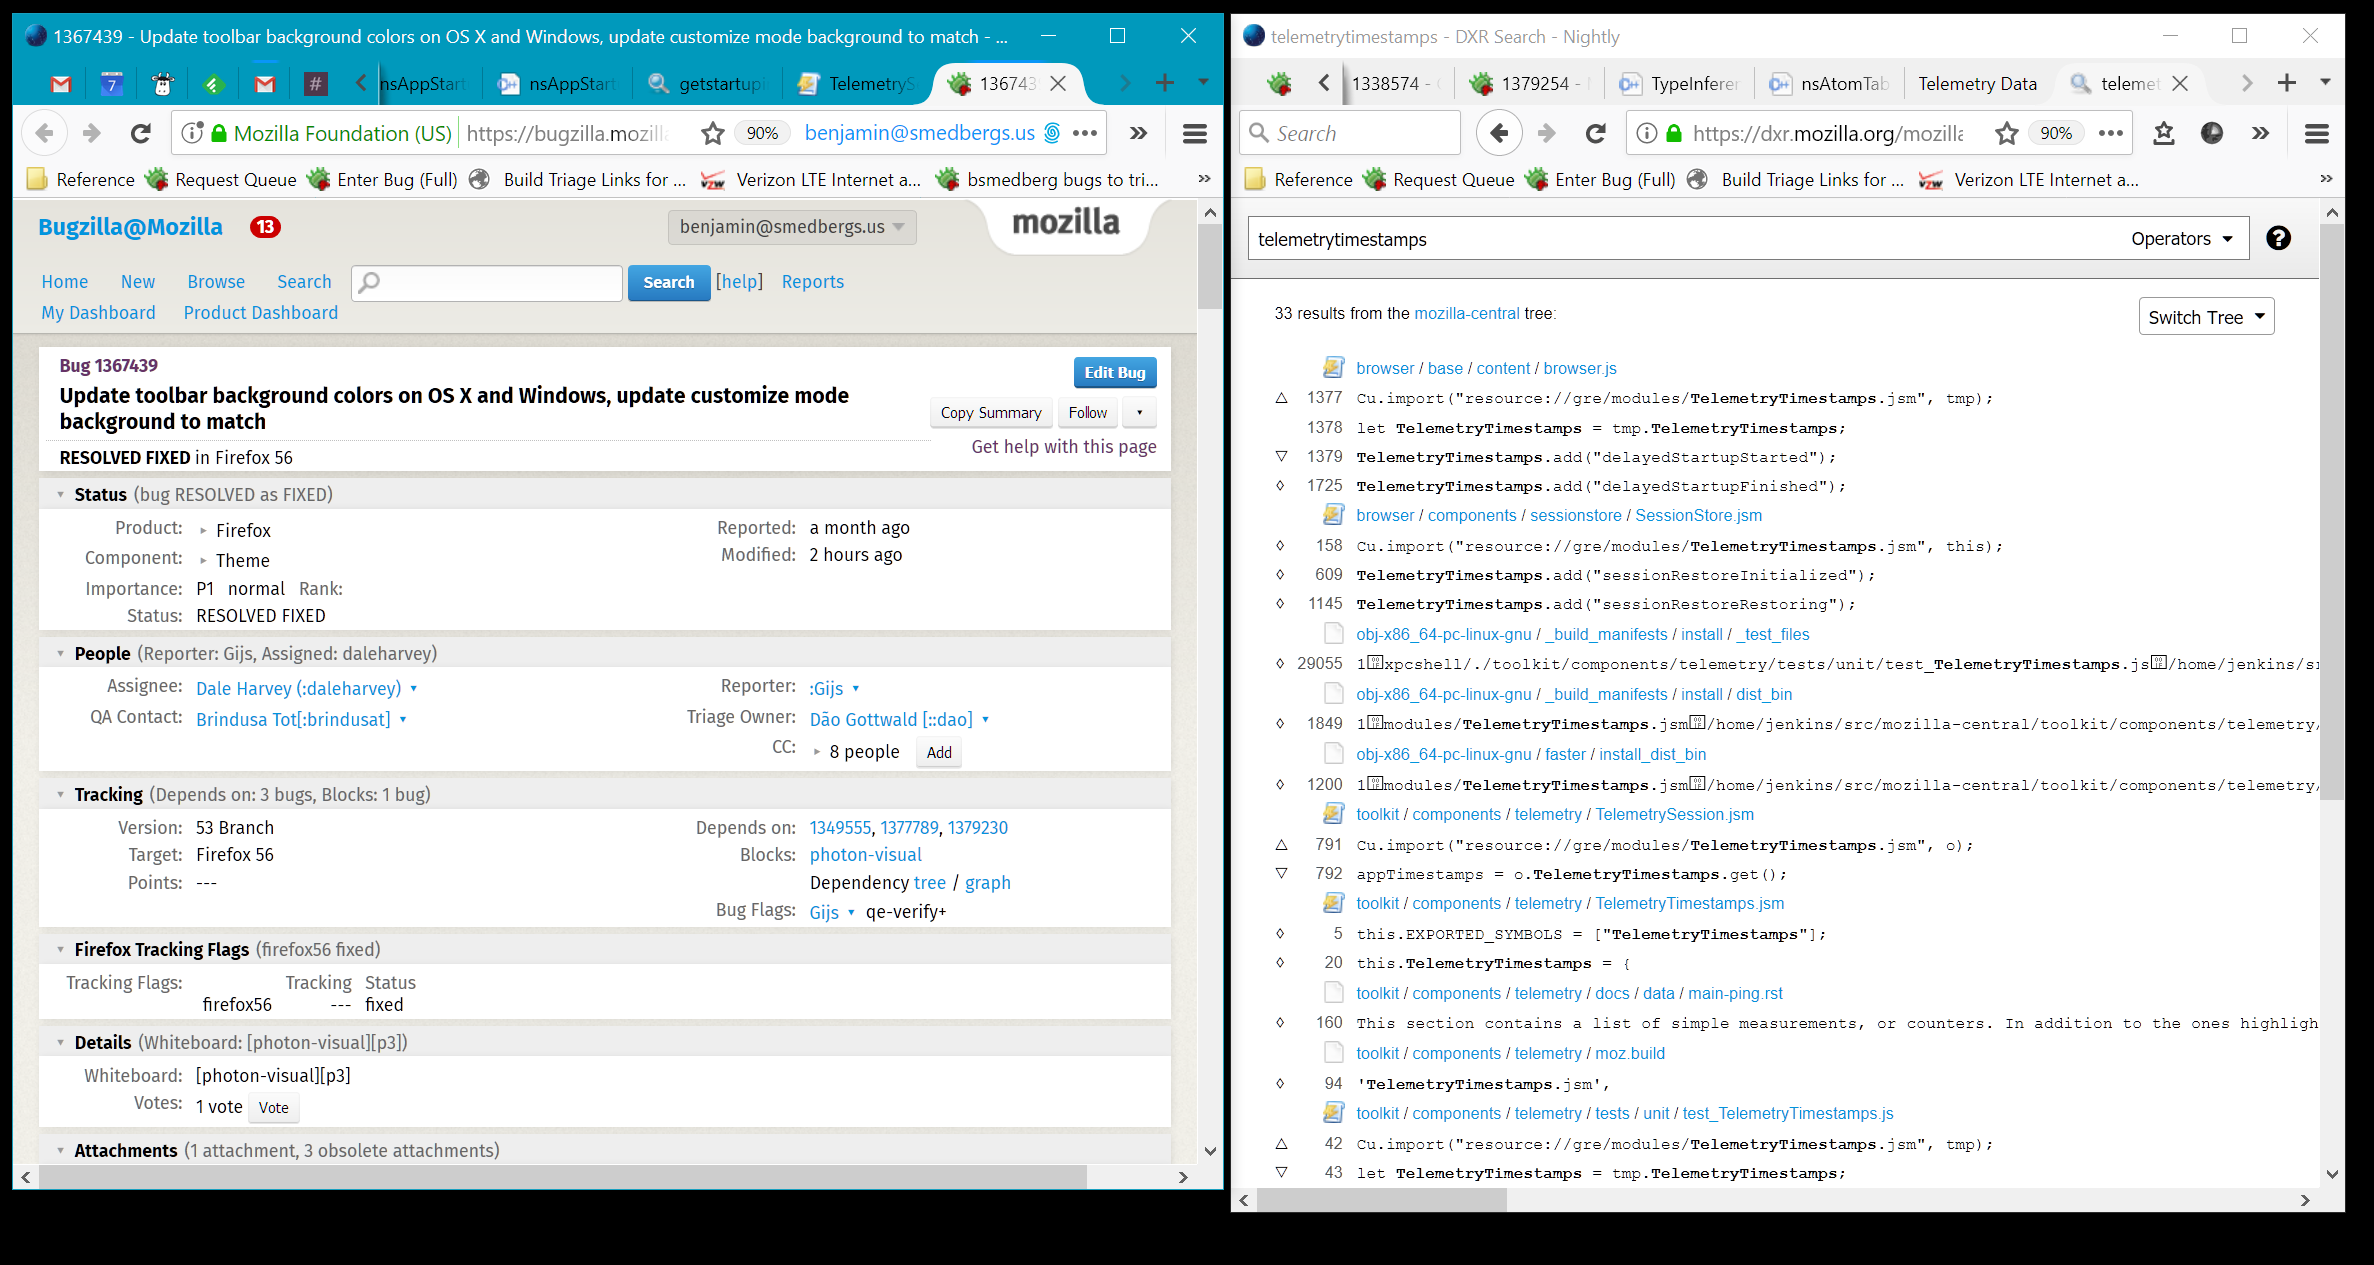Close the telemetrytimestamps DXR tab
Image resolution: width=2374 pixels, height=1265 pixels.
coord(2180,84)
